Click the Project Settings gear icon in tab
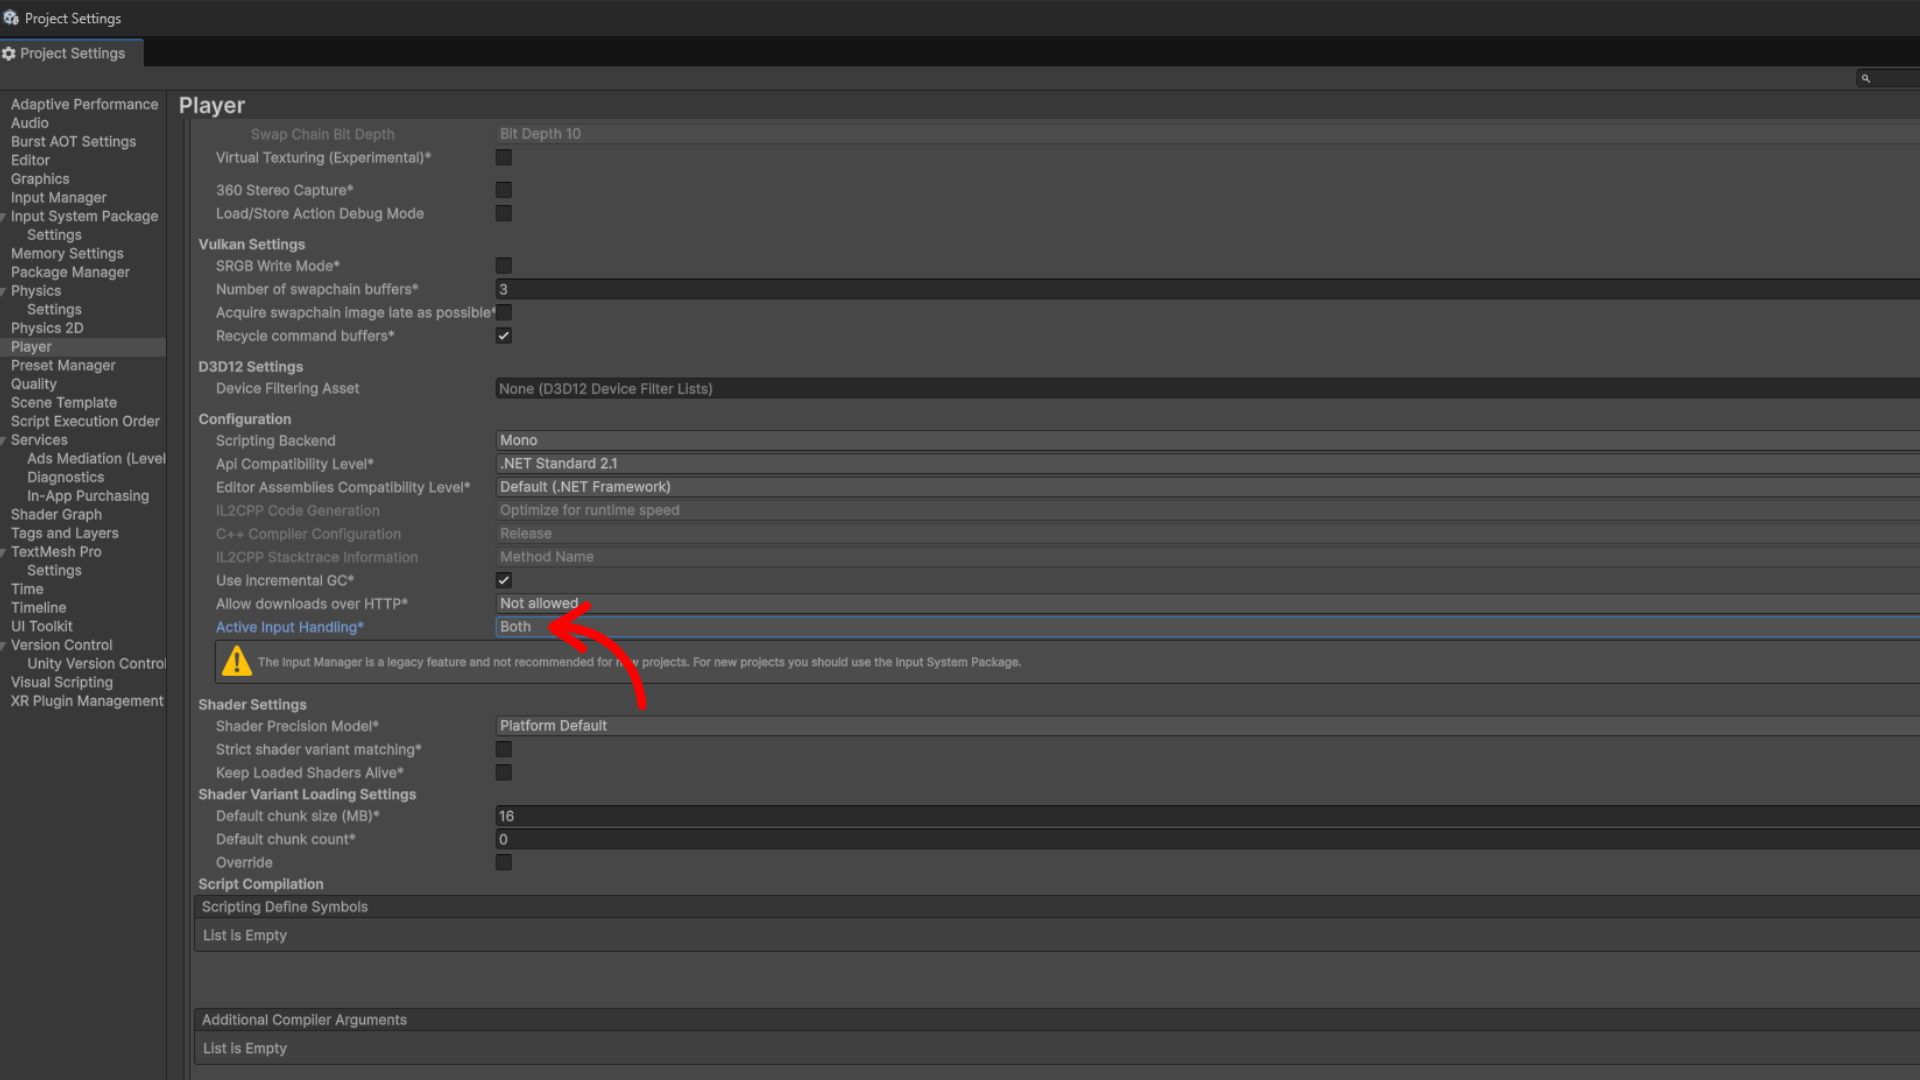 pyautogui.click(x=9, y=53)
